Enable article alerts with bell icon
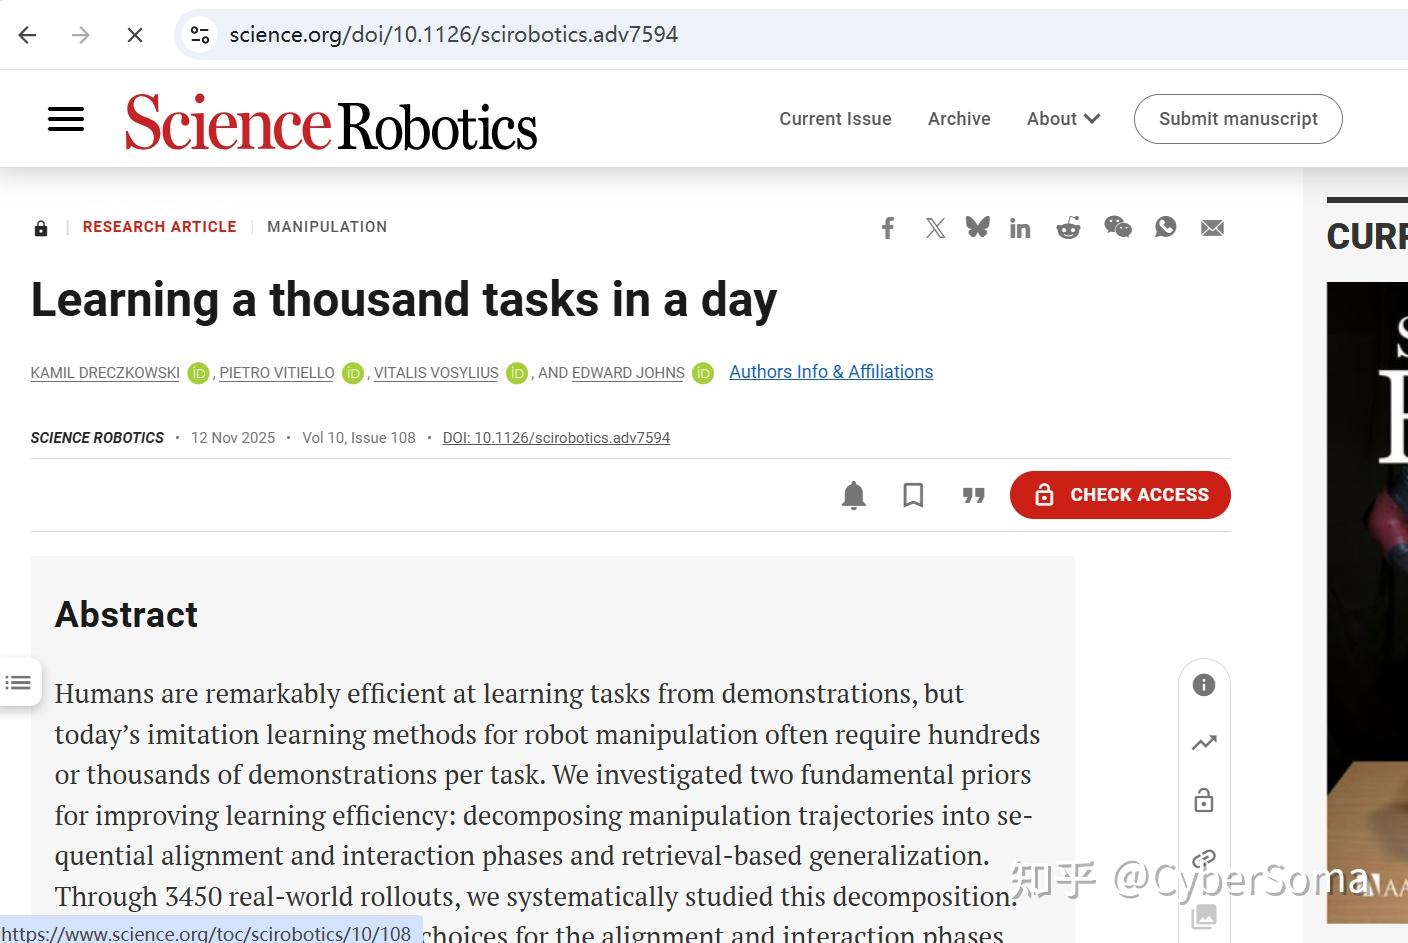Viewport: 1408px width, 943px height. tap(853, 495)
